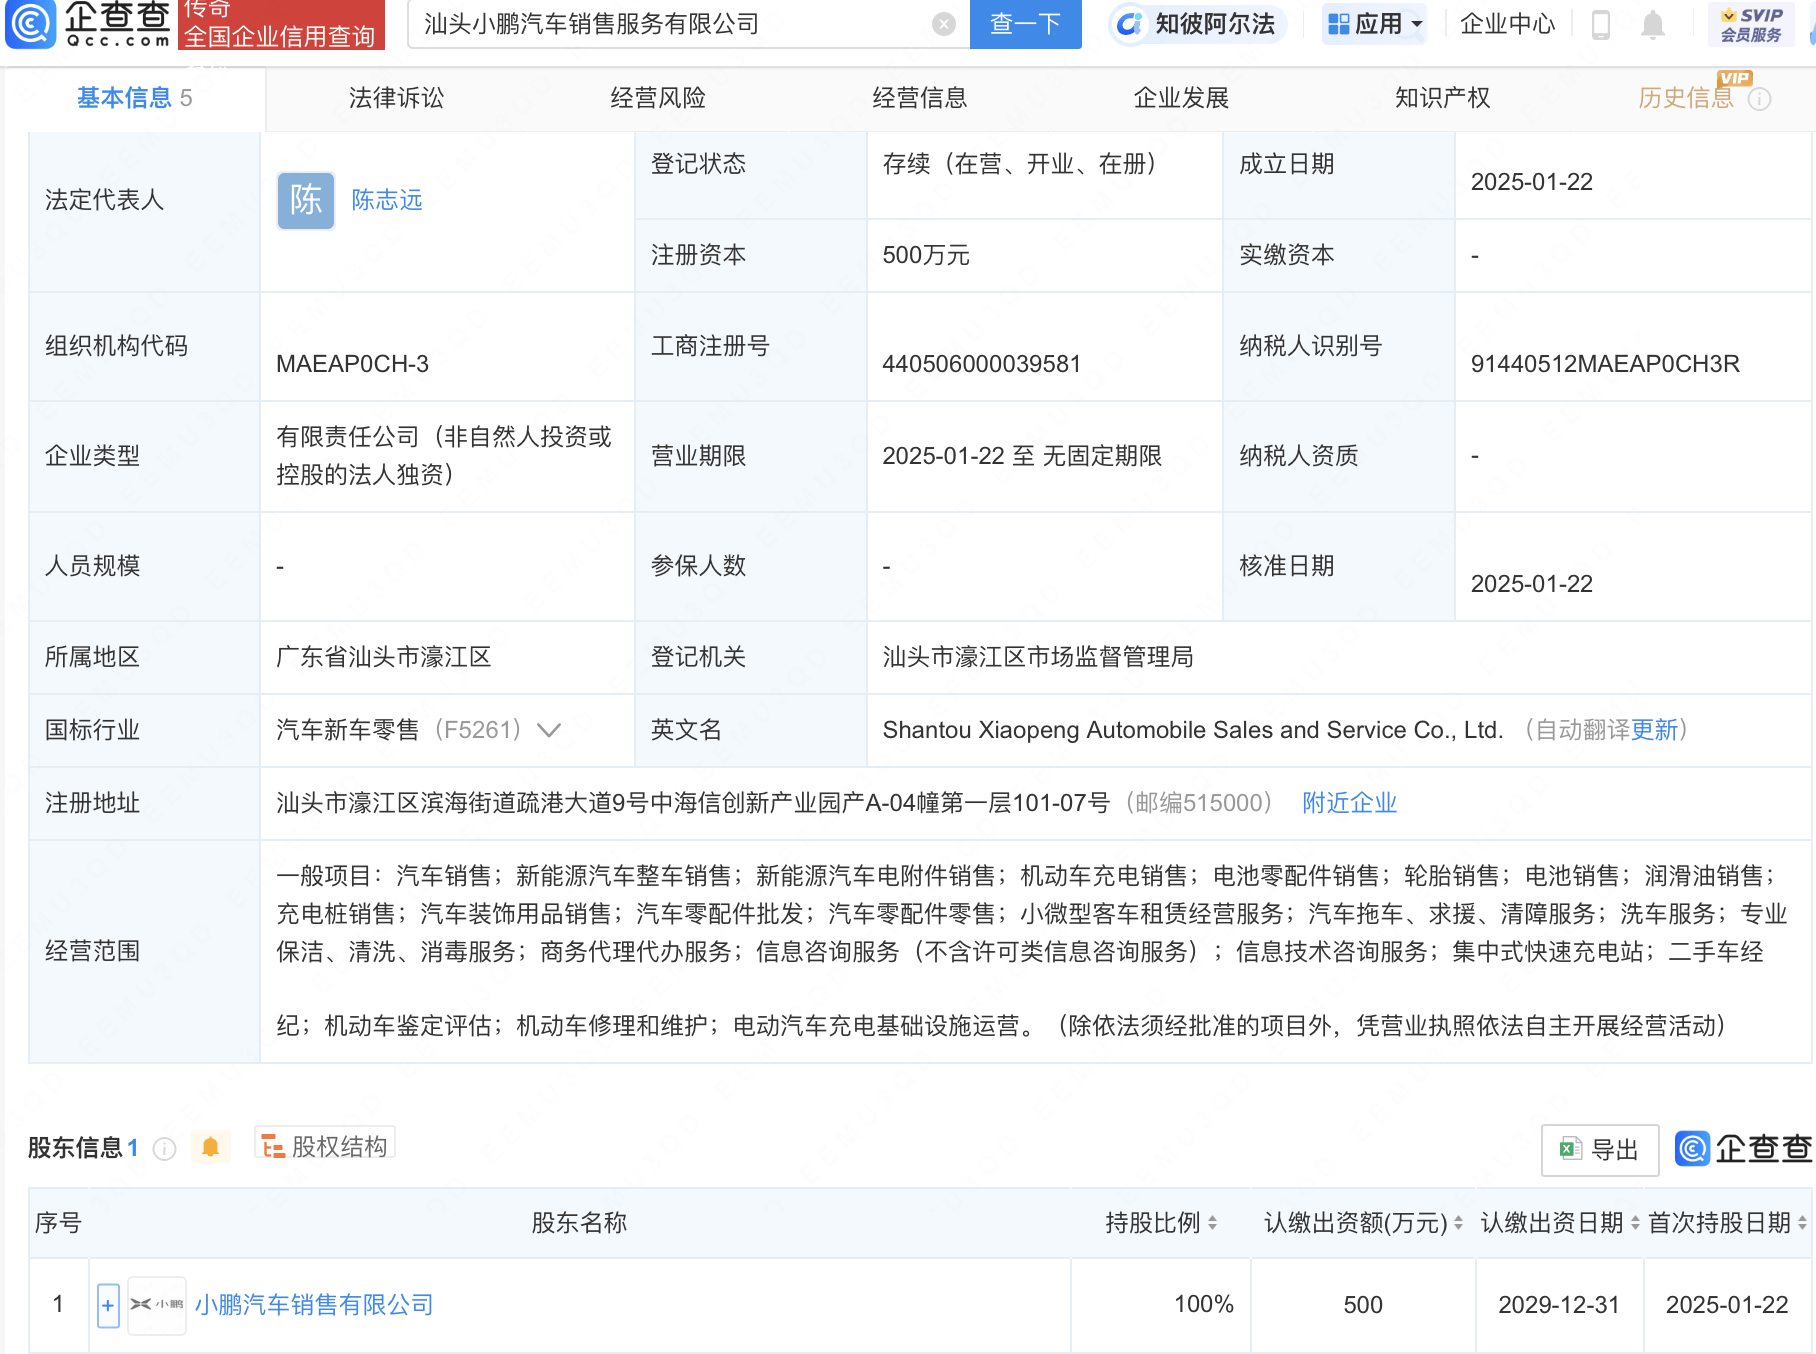The height and width of the screenshot is (1354, 1816).
Task: Click 更新 next to automatic translation
Action: 1654,730
